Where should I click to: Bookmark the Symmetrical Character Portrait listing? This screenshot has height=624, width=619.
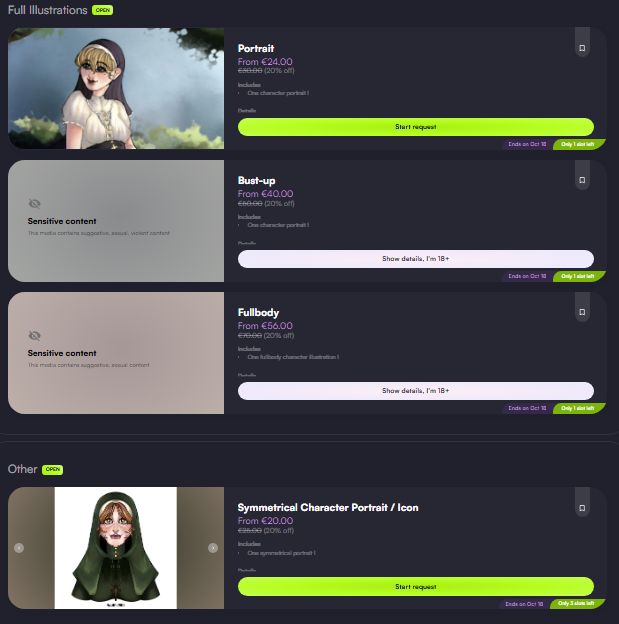click(x=582, y=508)
